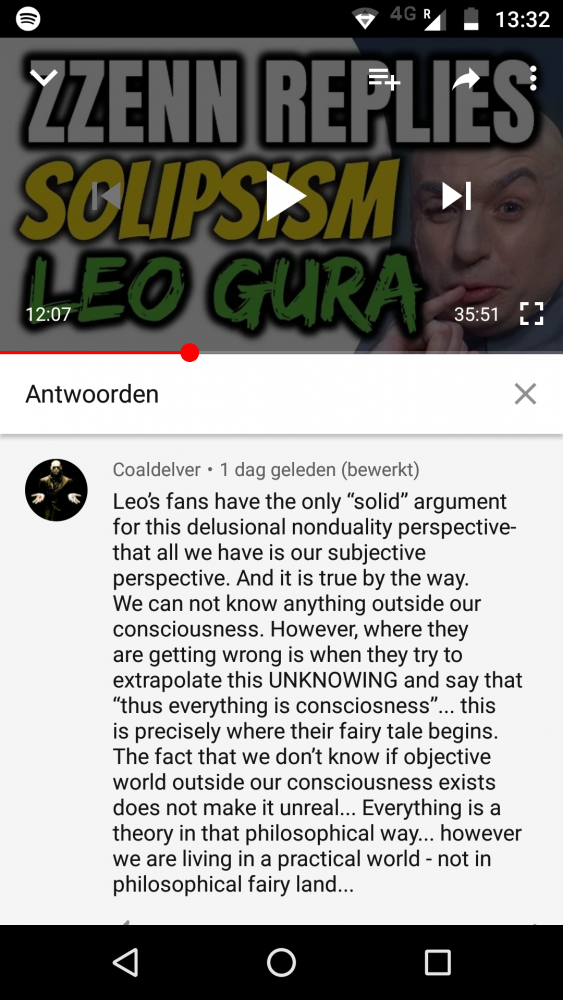The width and height of the screenshot is (563, 1000).
Task: Tap the Spotify icon in the status bar
Action: pyautogui.click(x=28, y=19)
